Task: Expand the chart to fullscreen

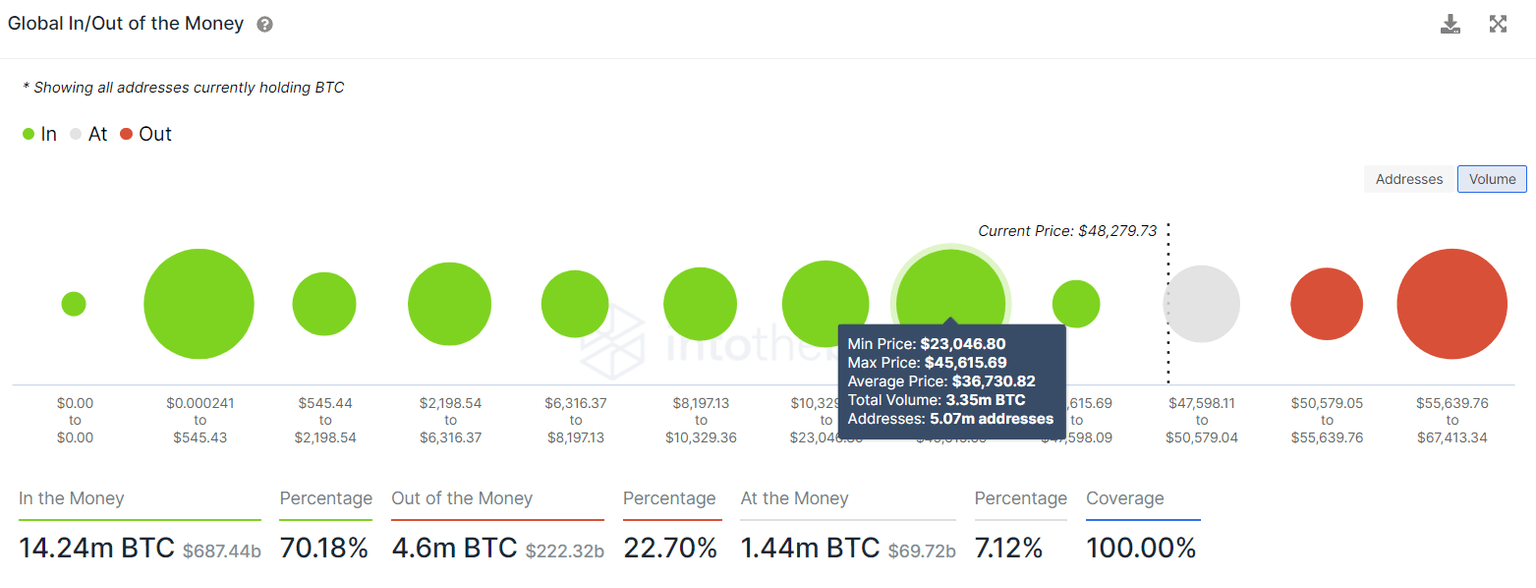Action: pyautogui.click(x=1498, y=25)
